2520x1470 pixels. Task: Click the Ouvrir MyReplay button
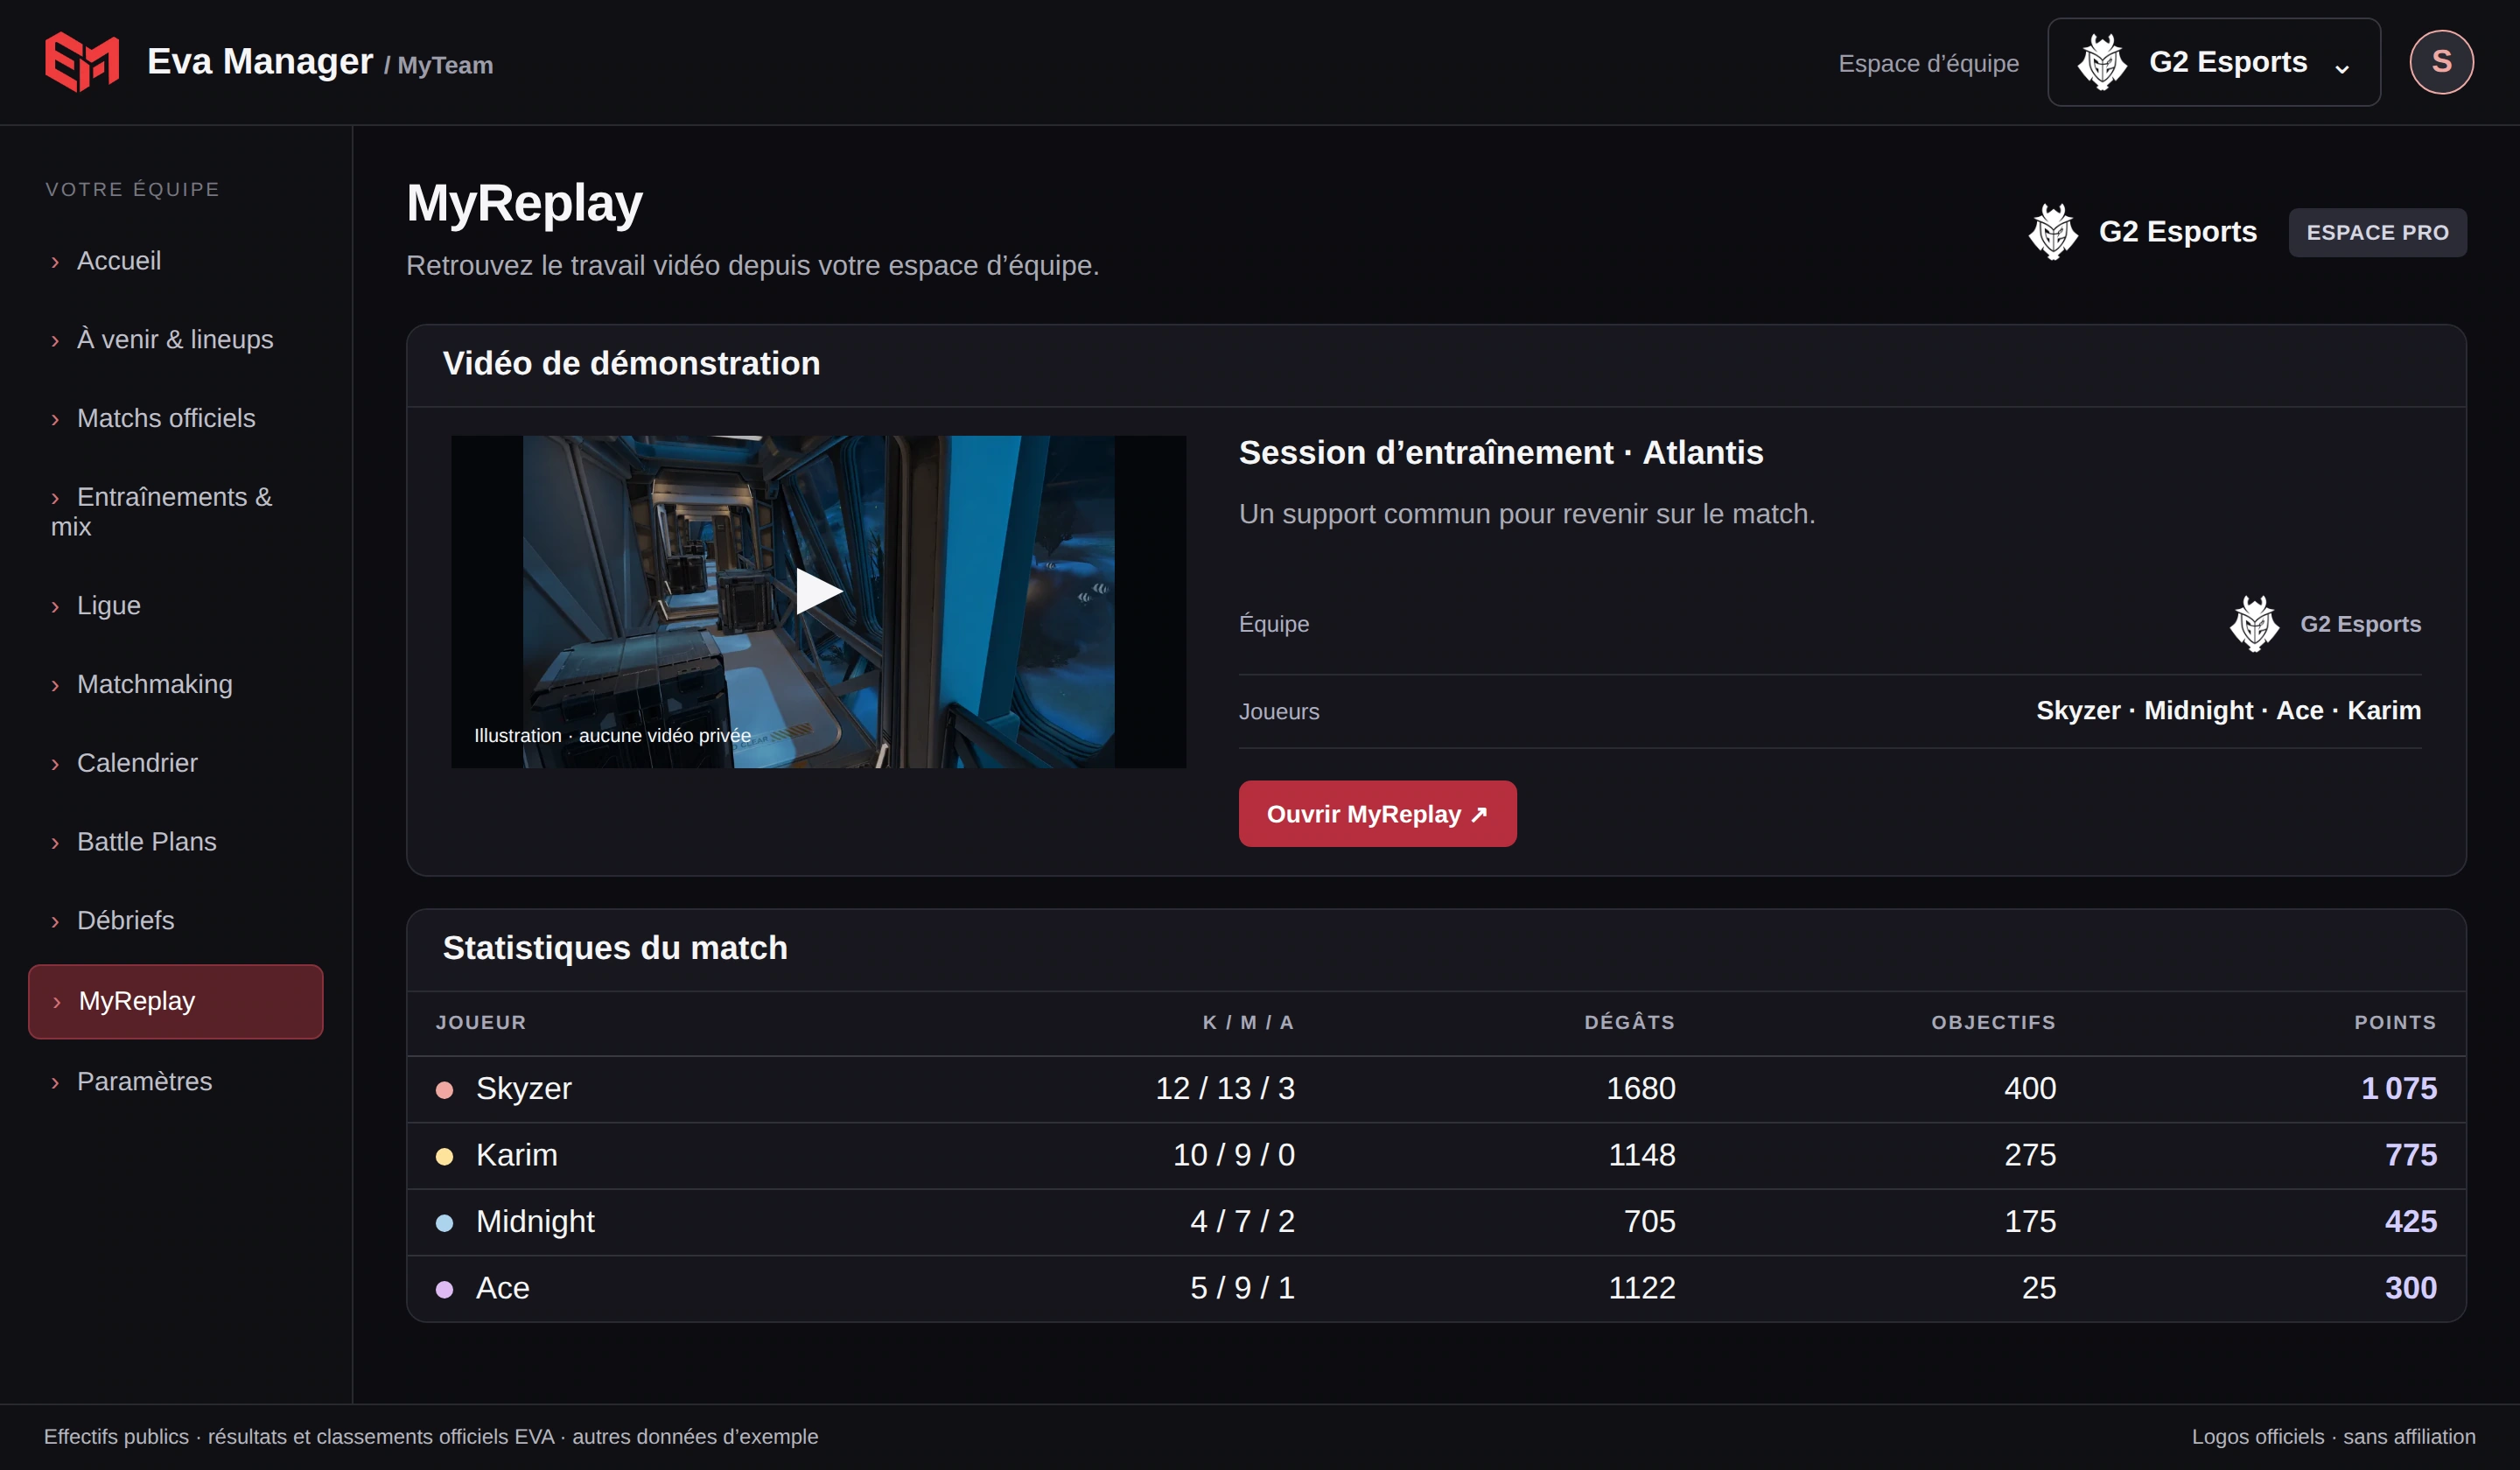click(x=1377, y=814)
